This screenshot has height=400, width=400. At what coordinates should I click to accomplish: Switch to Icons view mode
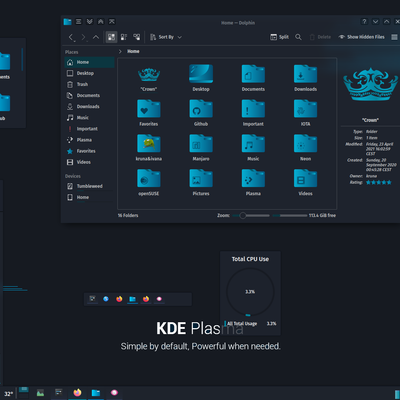(111, 37)
